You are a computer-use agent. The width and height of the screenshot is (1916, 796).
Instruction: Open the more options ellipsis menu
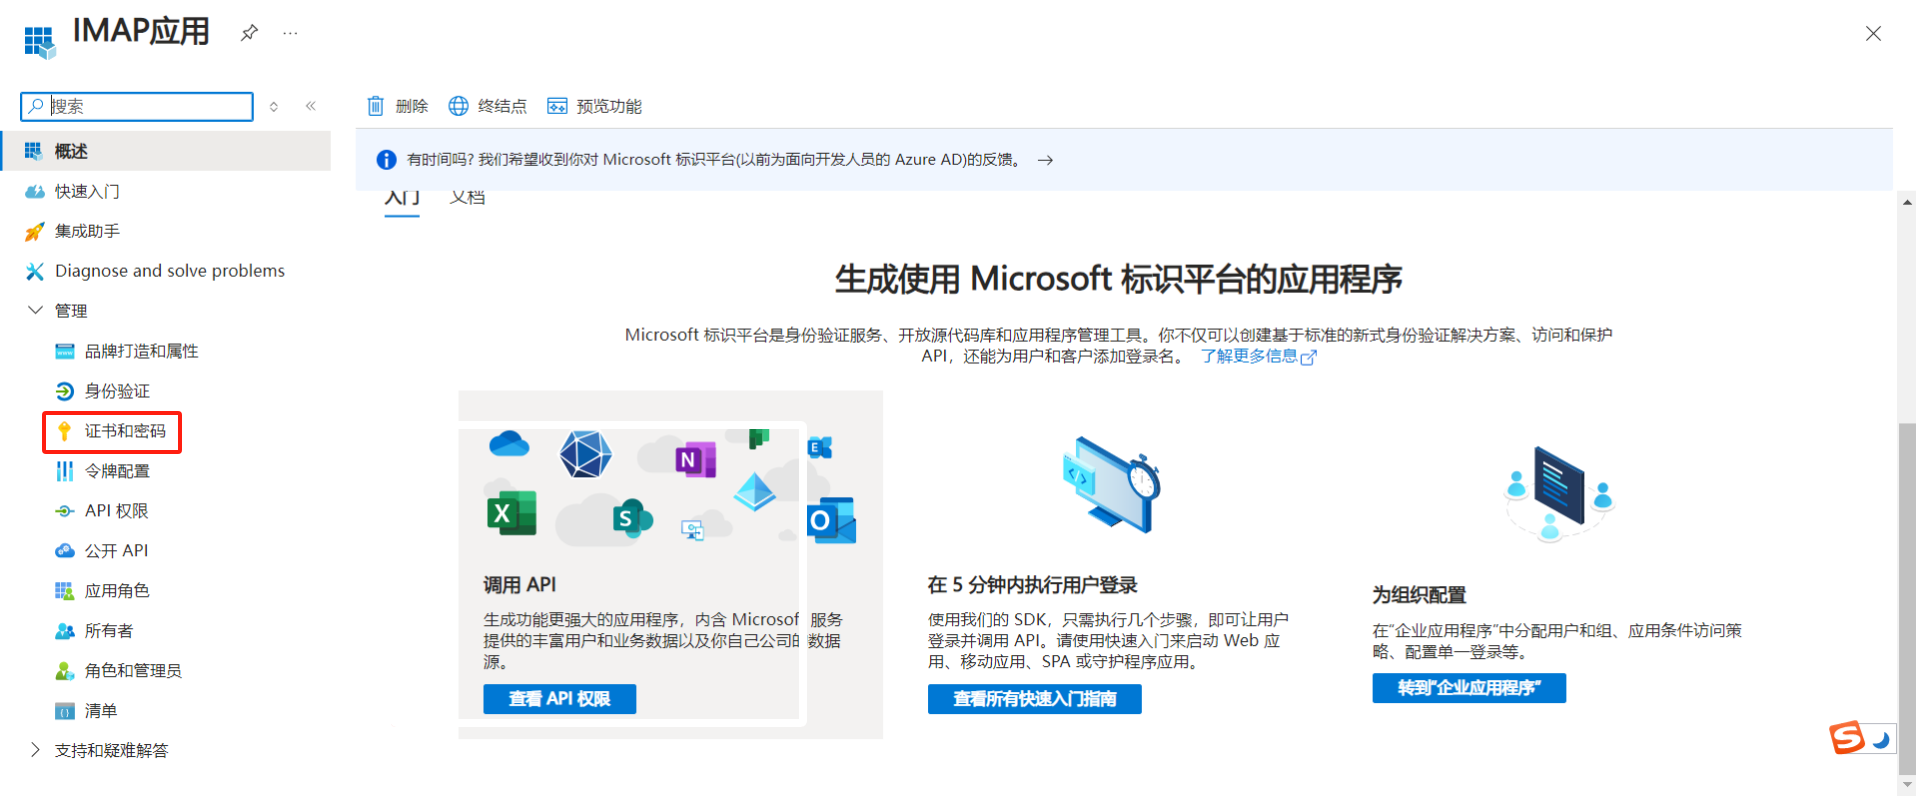point(290,33)
